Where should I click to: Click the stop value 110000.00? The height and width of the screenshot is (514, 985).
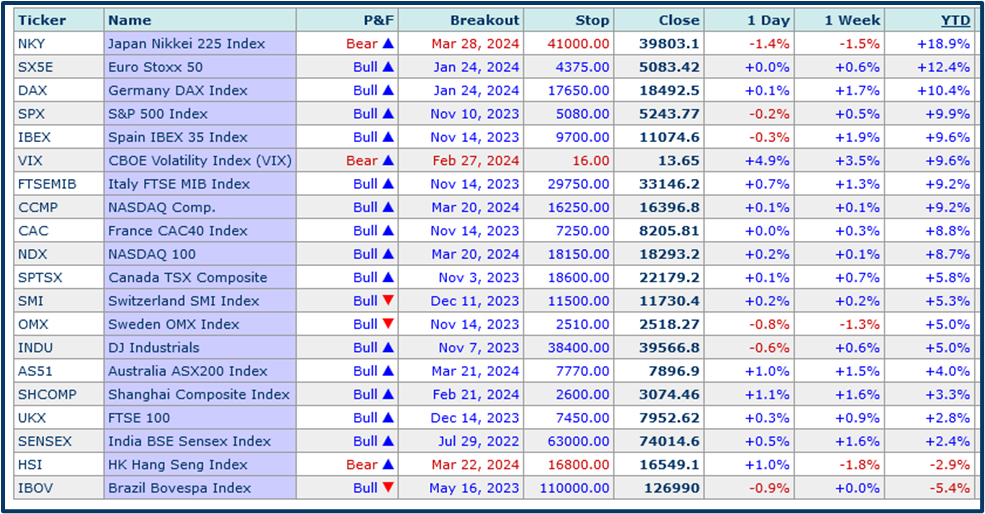click(575, 488)
